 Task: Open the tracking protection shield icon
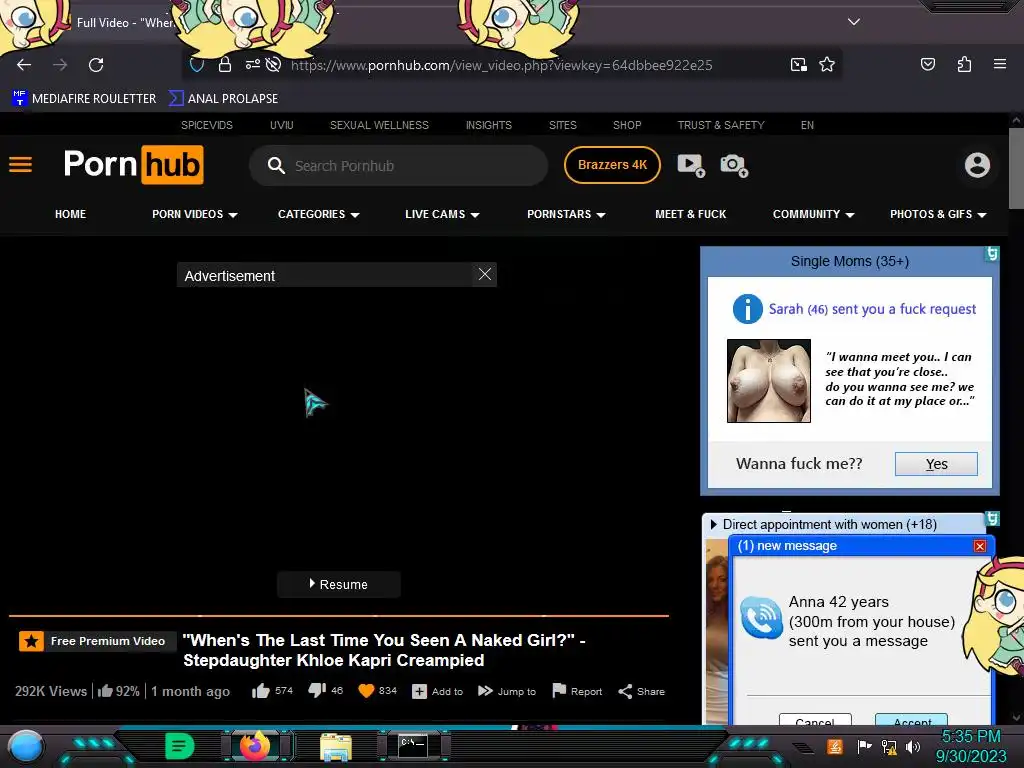pyautogui.click(x=197, y=65)
